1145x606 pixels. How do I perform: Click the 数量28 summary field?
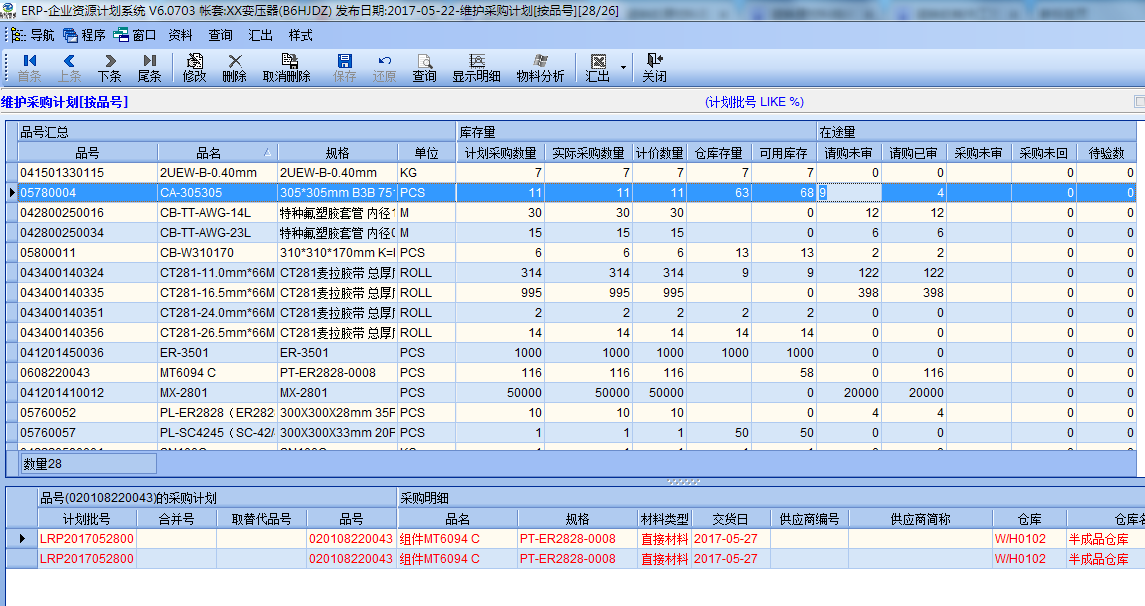(x=88, y=464)
